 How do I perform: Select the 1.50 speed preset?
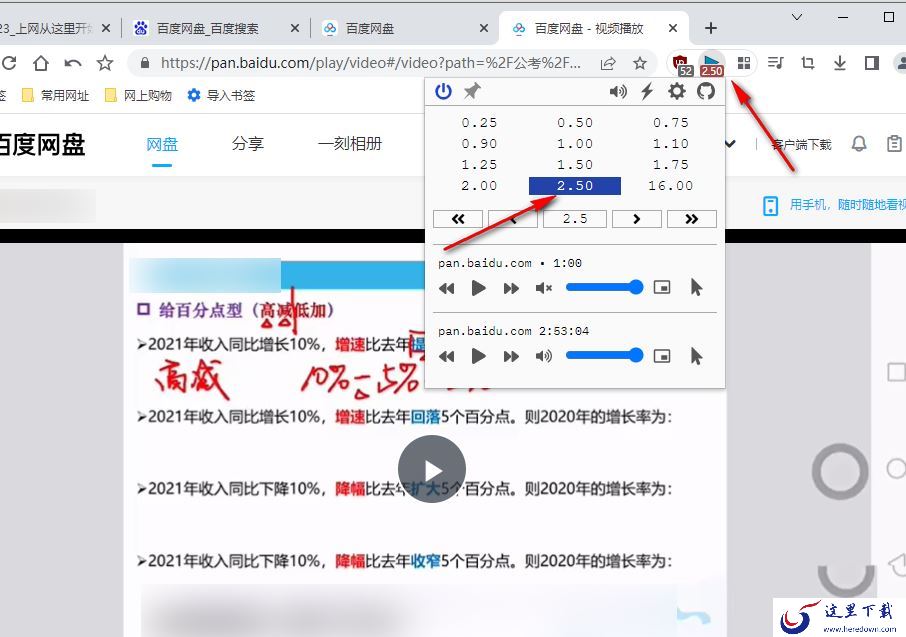tap(575, 165)
